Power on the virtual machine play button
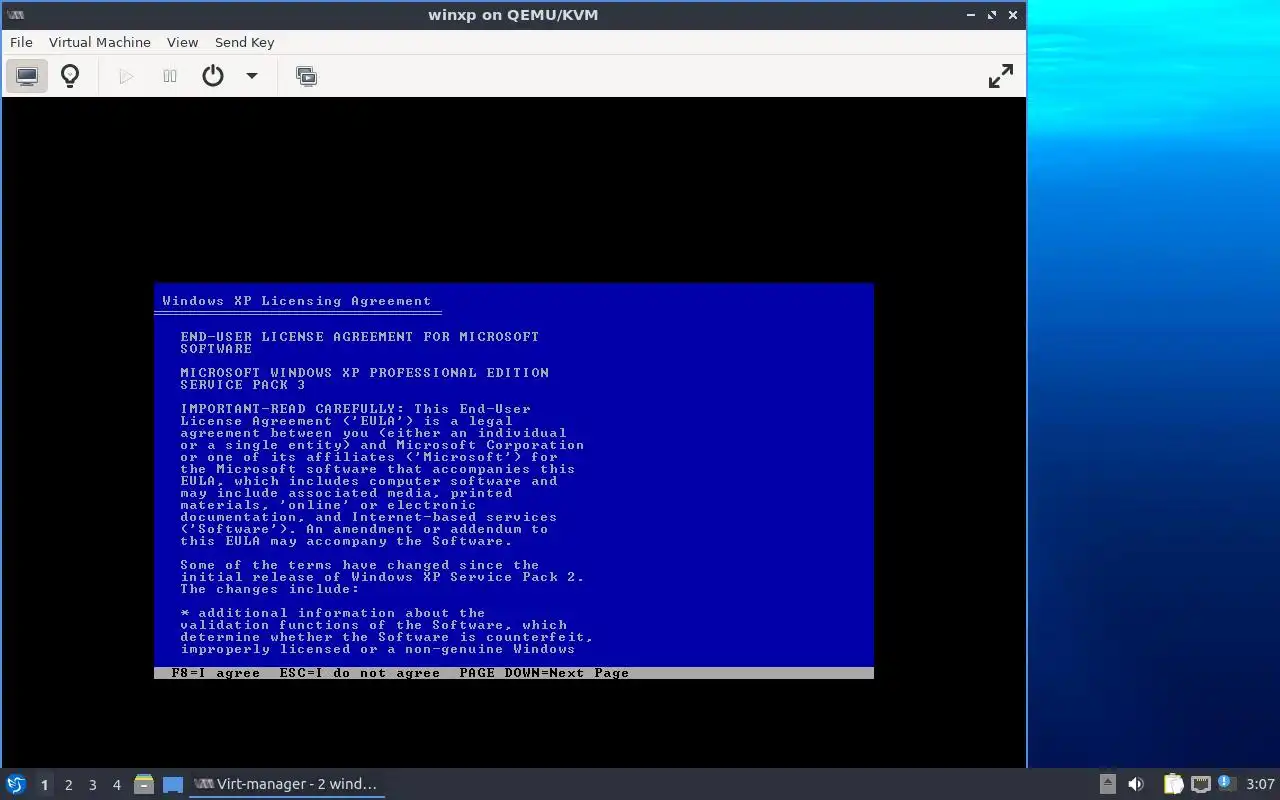1280x800 pixels. click(x=126, y=76)
